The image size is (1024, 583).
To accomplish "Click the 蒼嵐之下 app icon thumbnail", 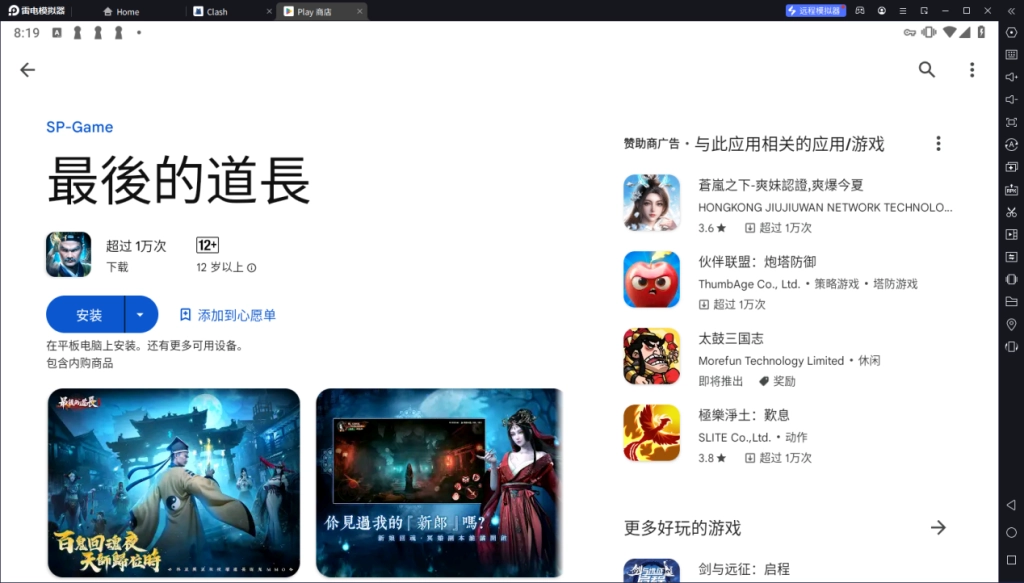I will [652, 203].
